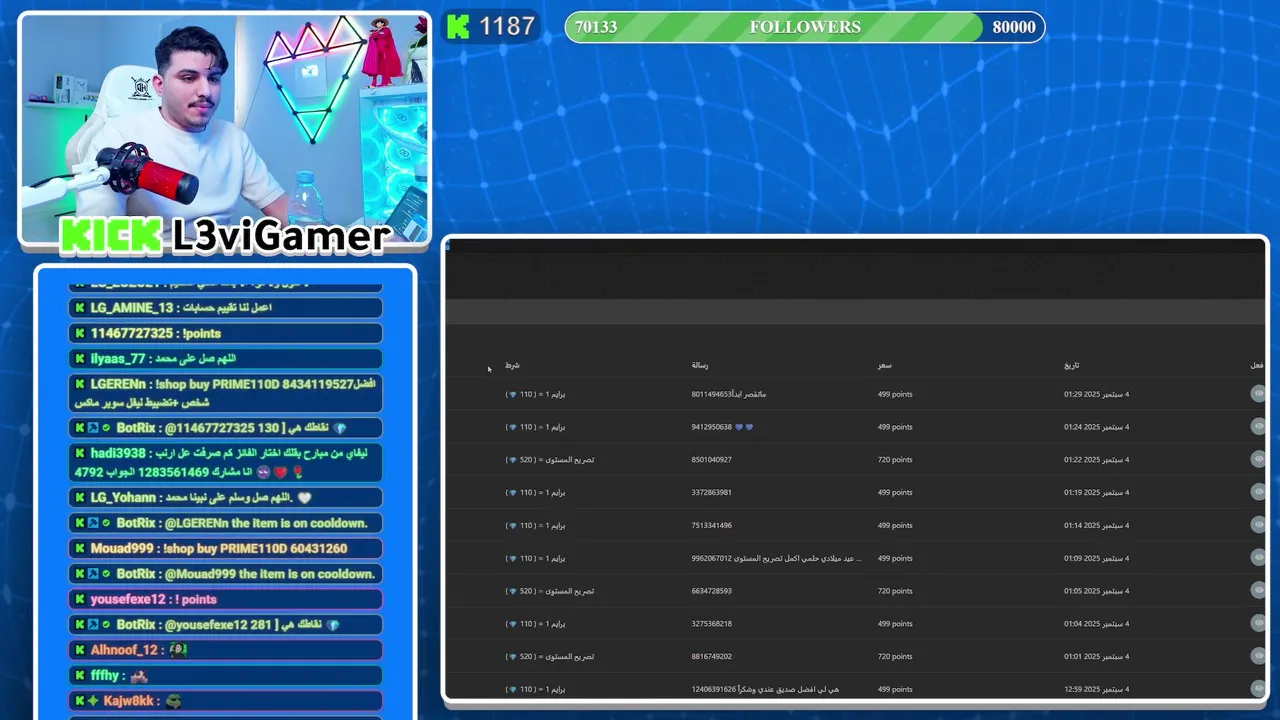Click the رسالة column header
The height and width of the screenshot is (720, 1280).
pos(700,365)
